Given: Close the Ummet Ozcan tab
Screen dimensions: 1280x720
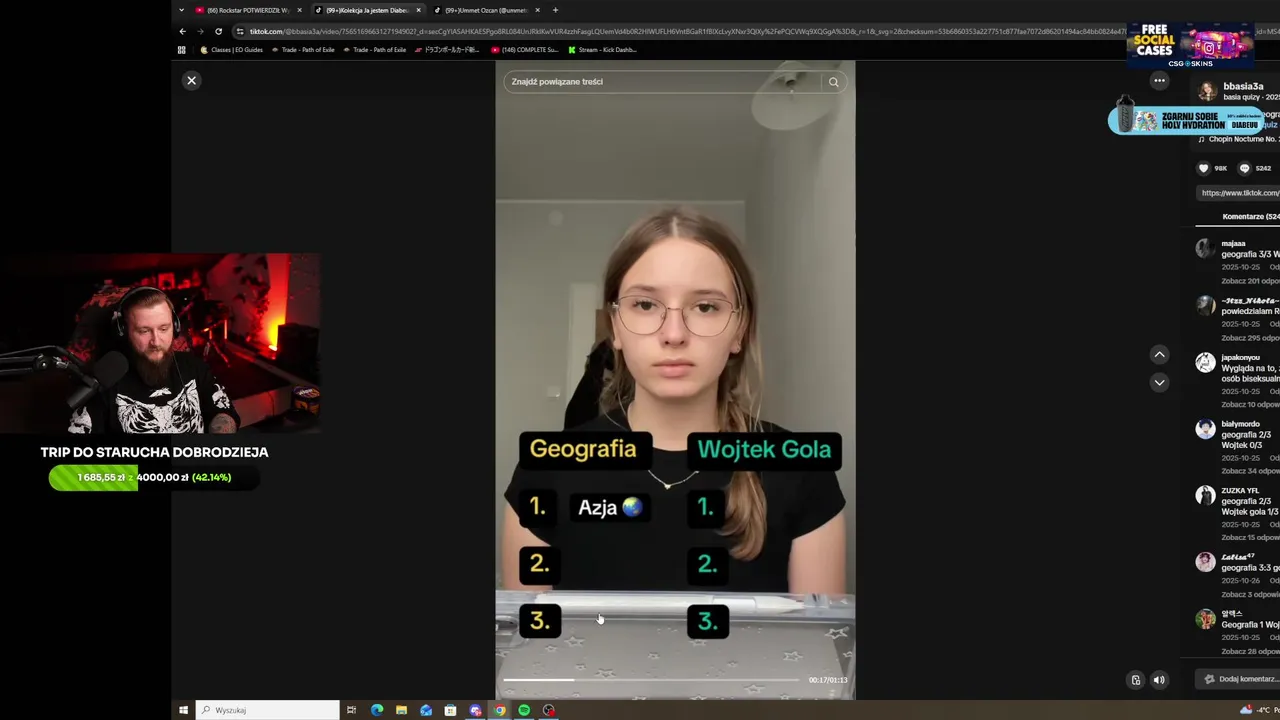Looking at the screenshot, I should tap(537, 10).
